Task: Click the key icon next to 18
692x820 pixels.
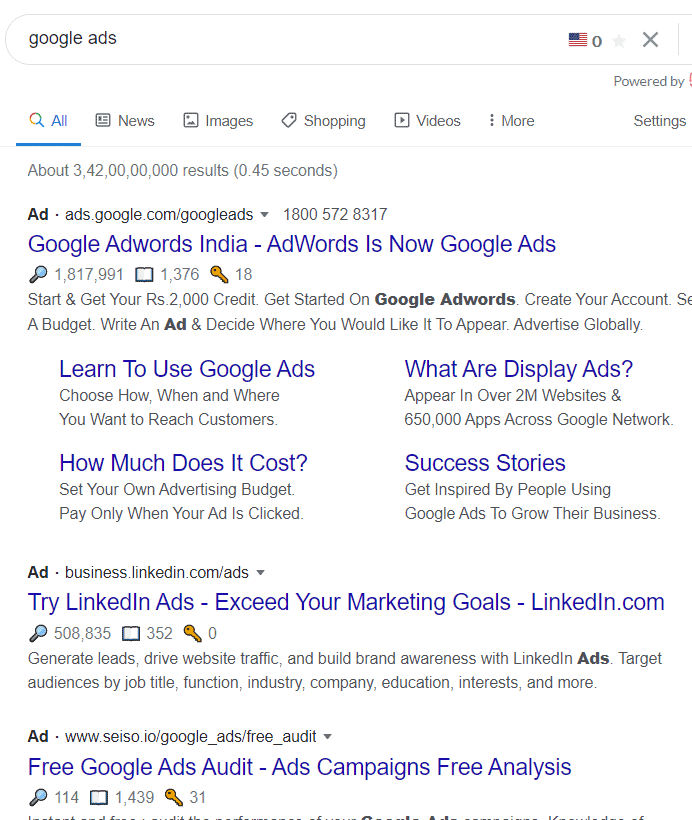Action: point(219,274)
